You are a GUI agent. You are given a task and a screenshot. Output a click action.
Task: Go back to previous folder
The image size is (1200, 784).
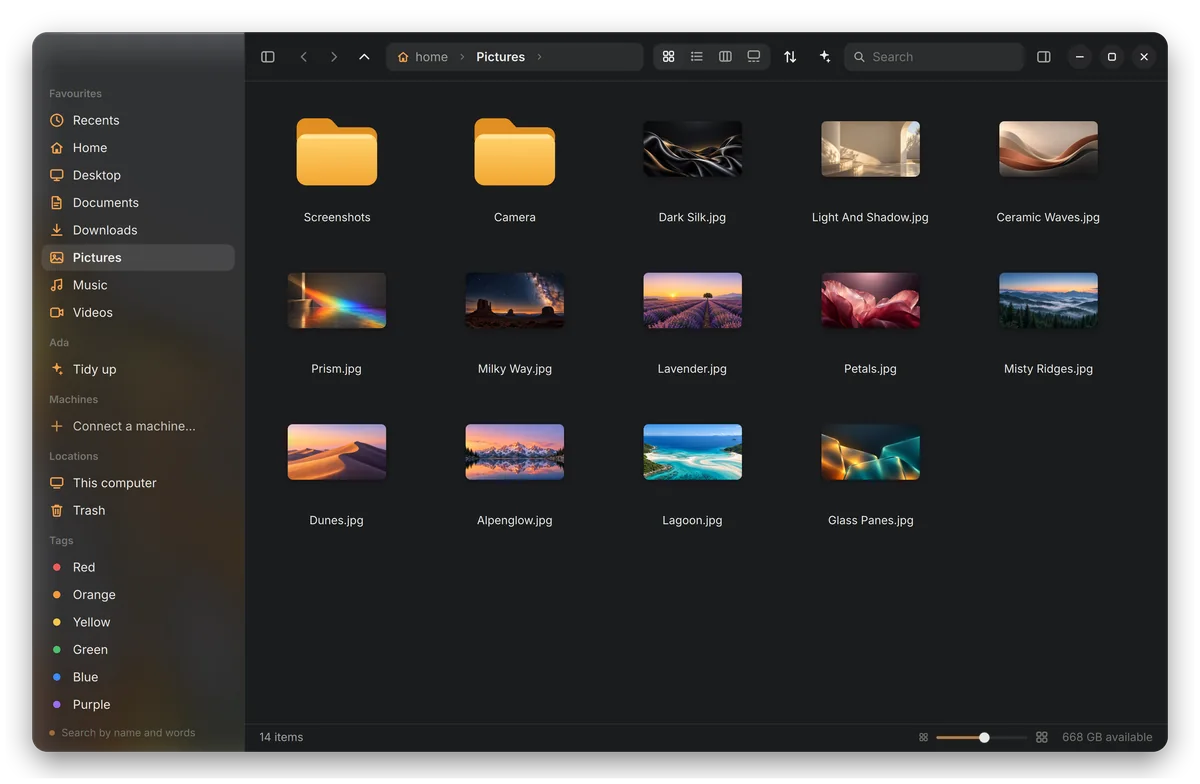[304, 57]
